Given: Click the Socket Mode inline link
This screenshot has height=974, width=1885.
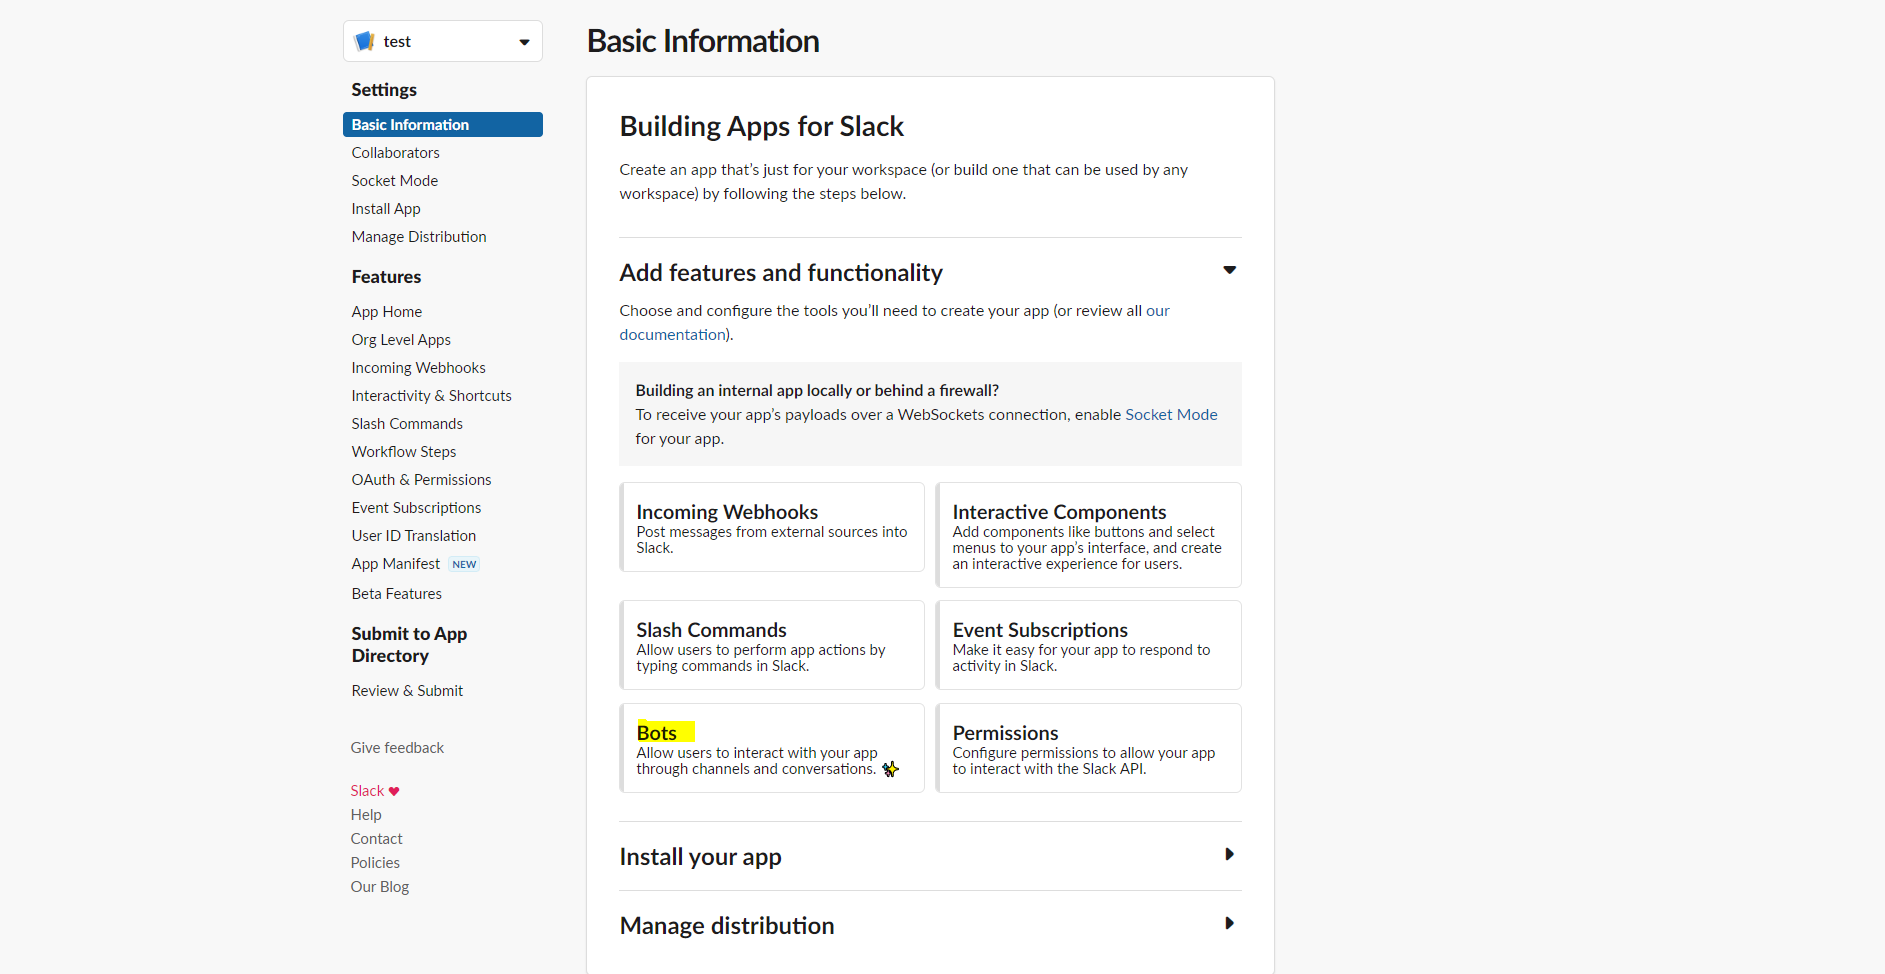Looking at the screenshot, I should (1171, 414).
